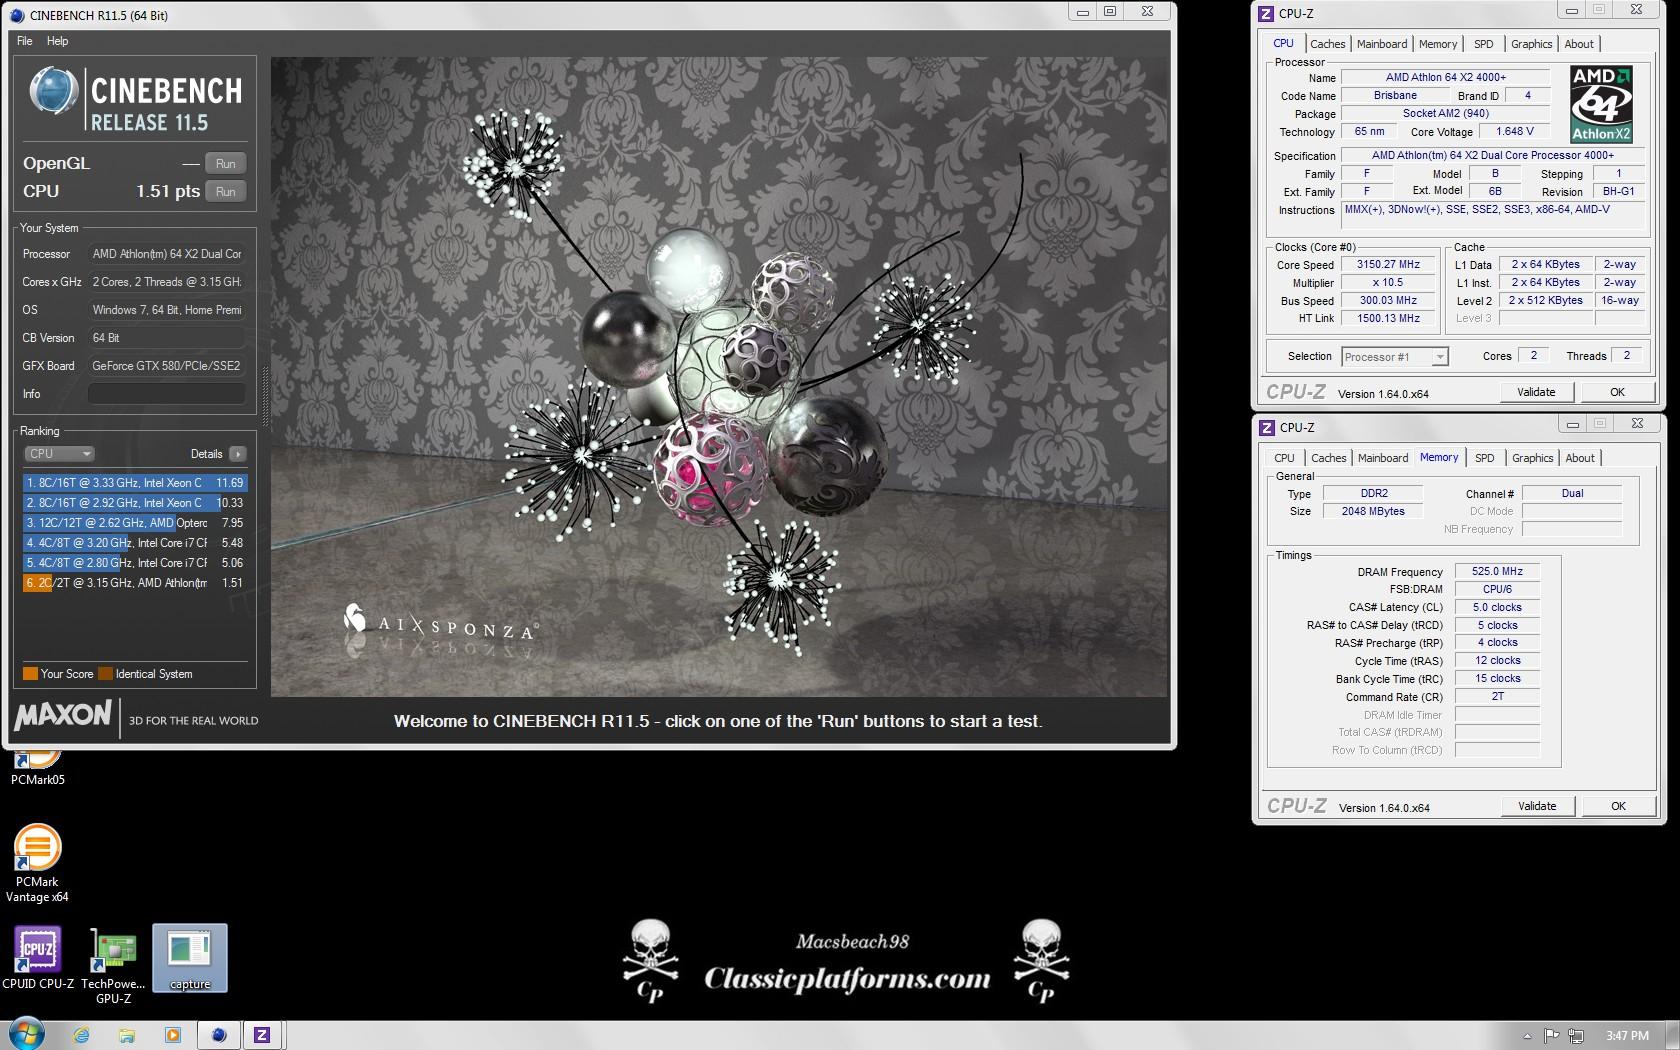Run the OpenGL benchmark
The image size is (1680, 1050).
[x=226, y=164]
